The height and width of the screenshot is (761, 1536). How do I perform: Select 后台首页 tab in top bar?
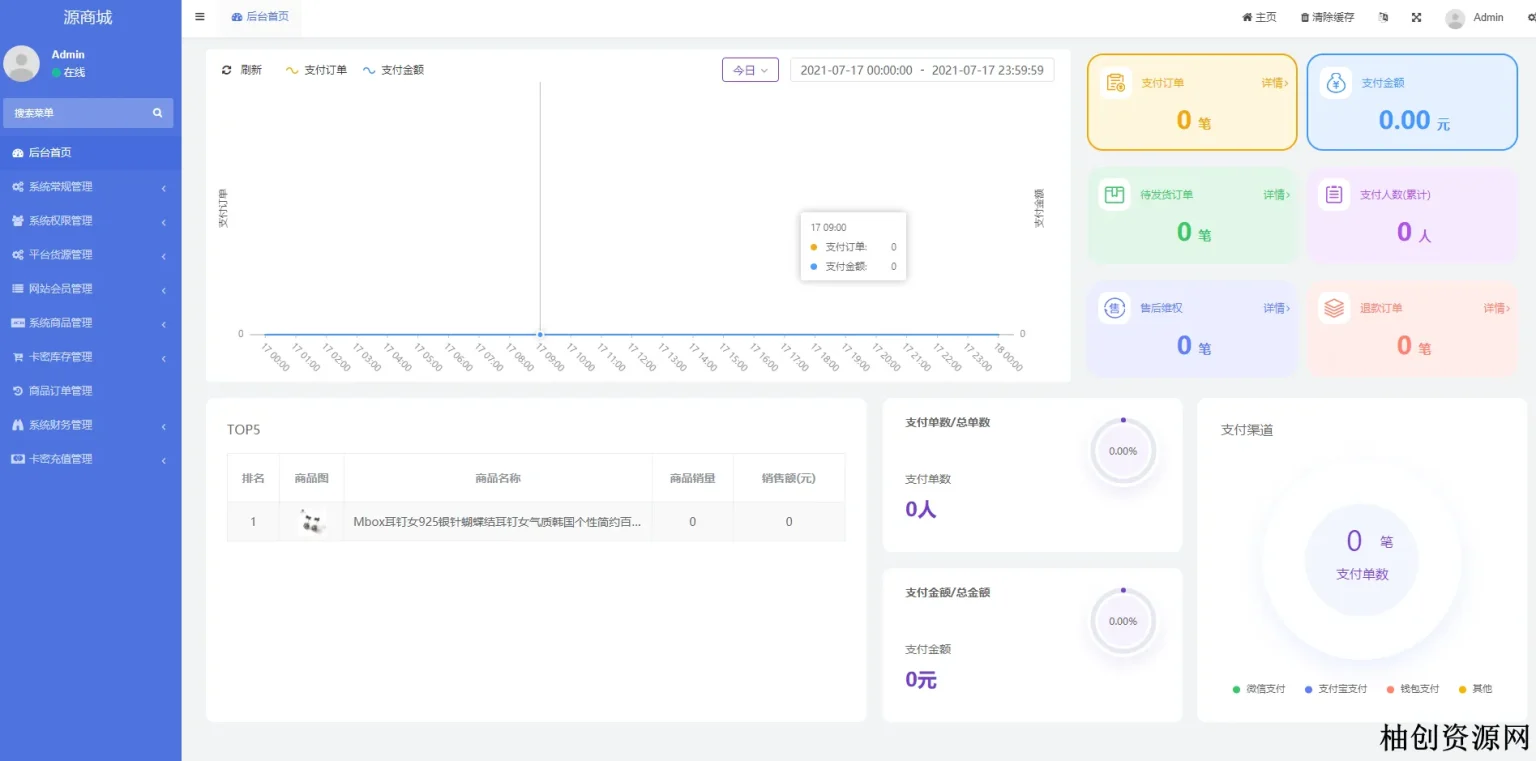coord(260,17)
